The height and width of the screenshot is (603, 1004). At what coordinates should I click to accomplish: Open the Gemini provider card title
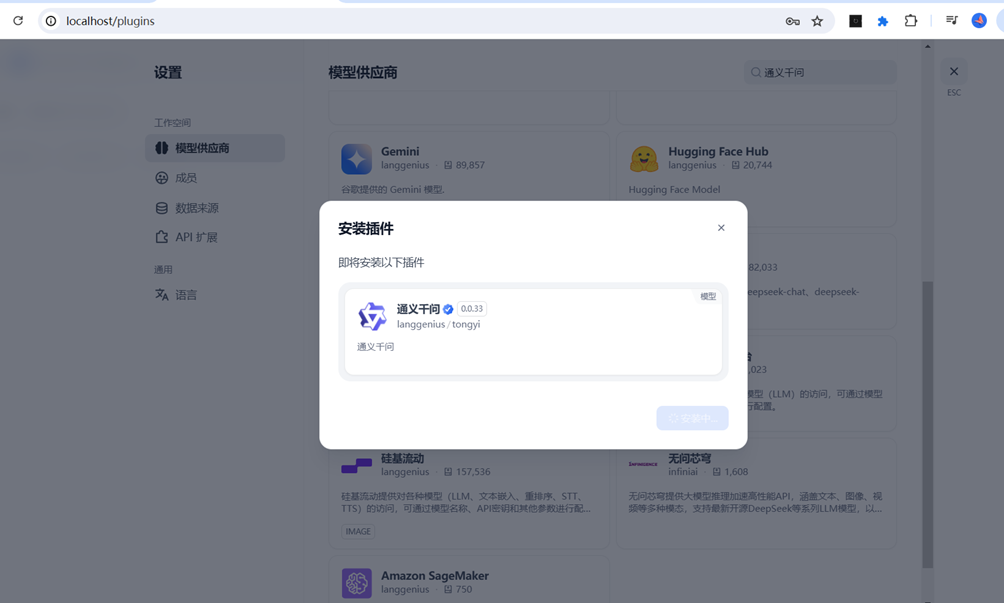point(400,152)
